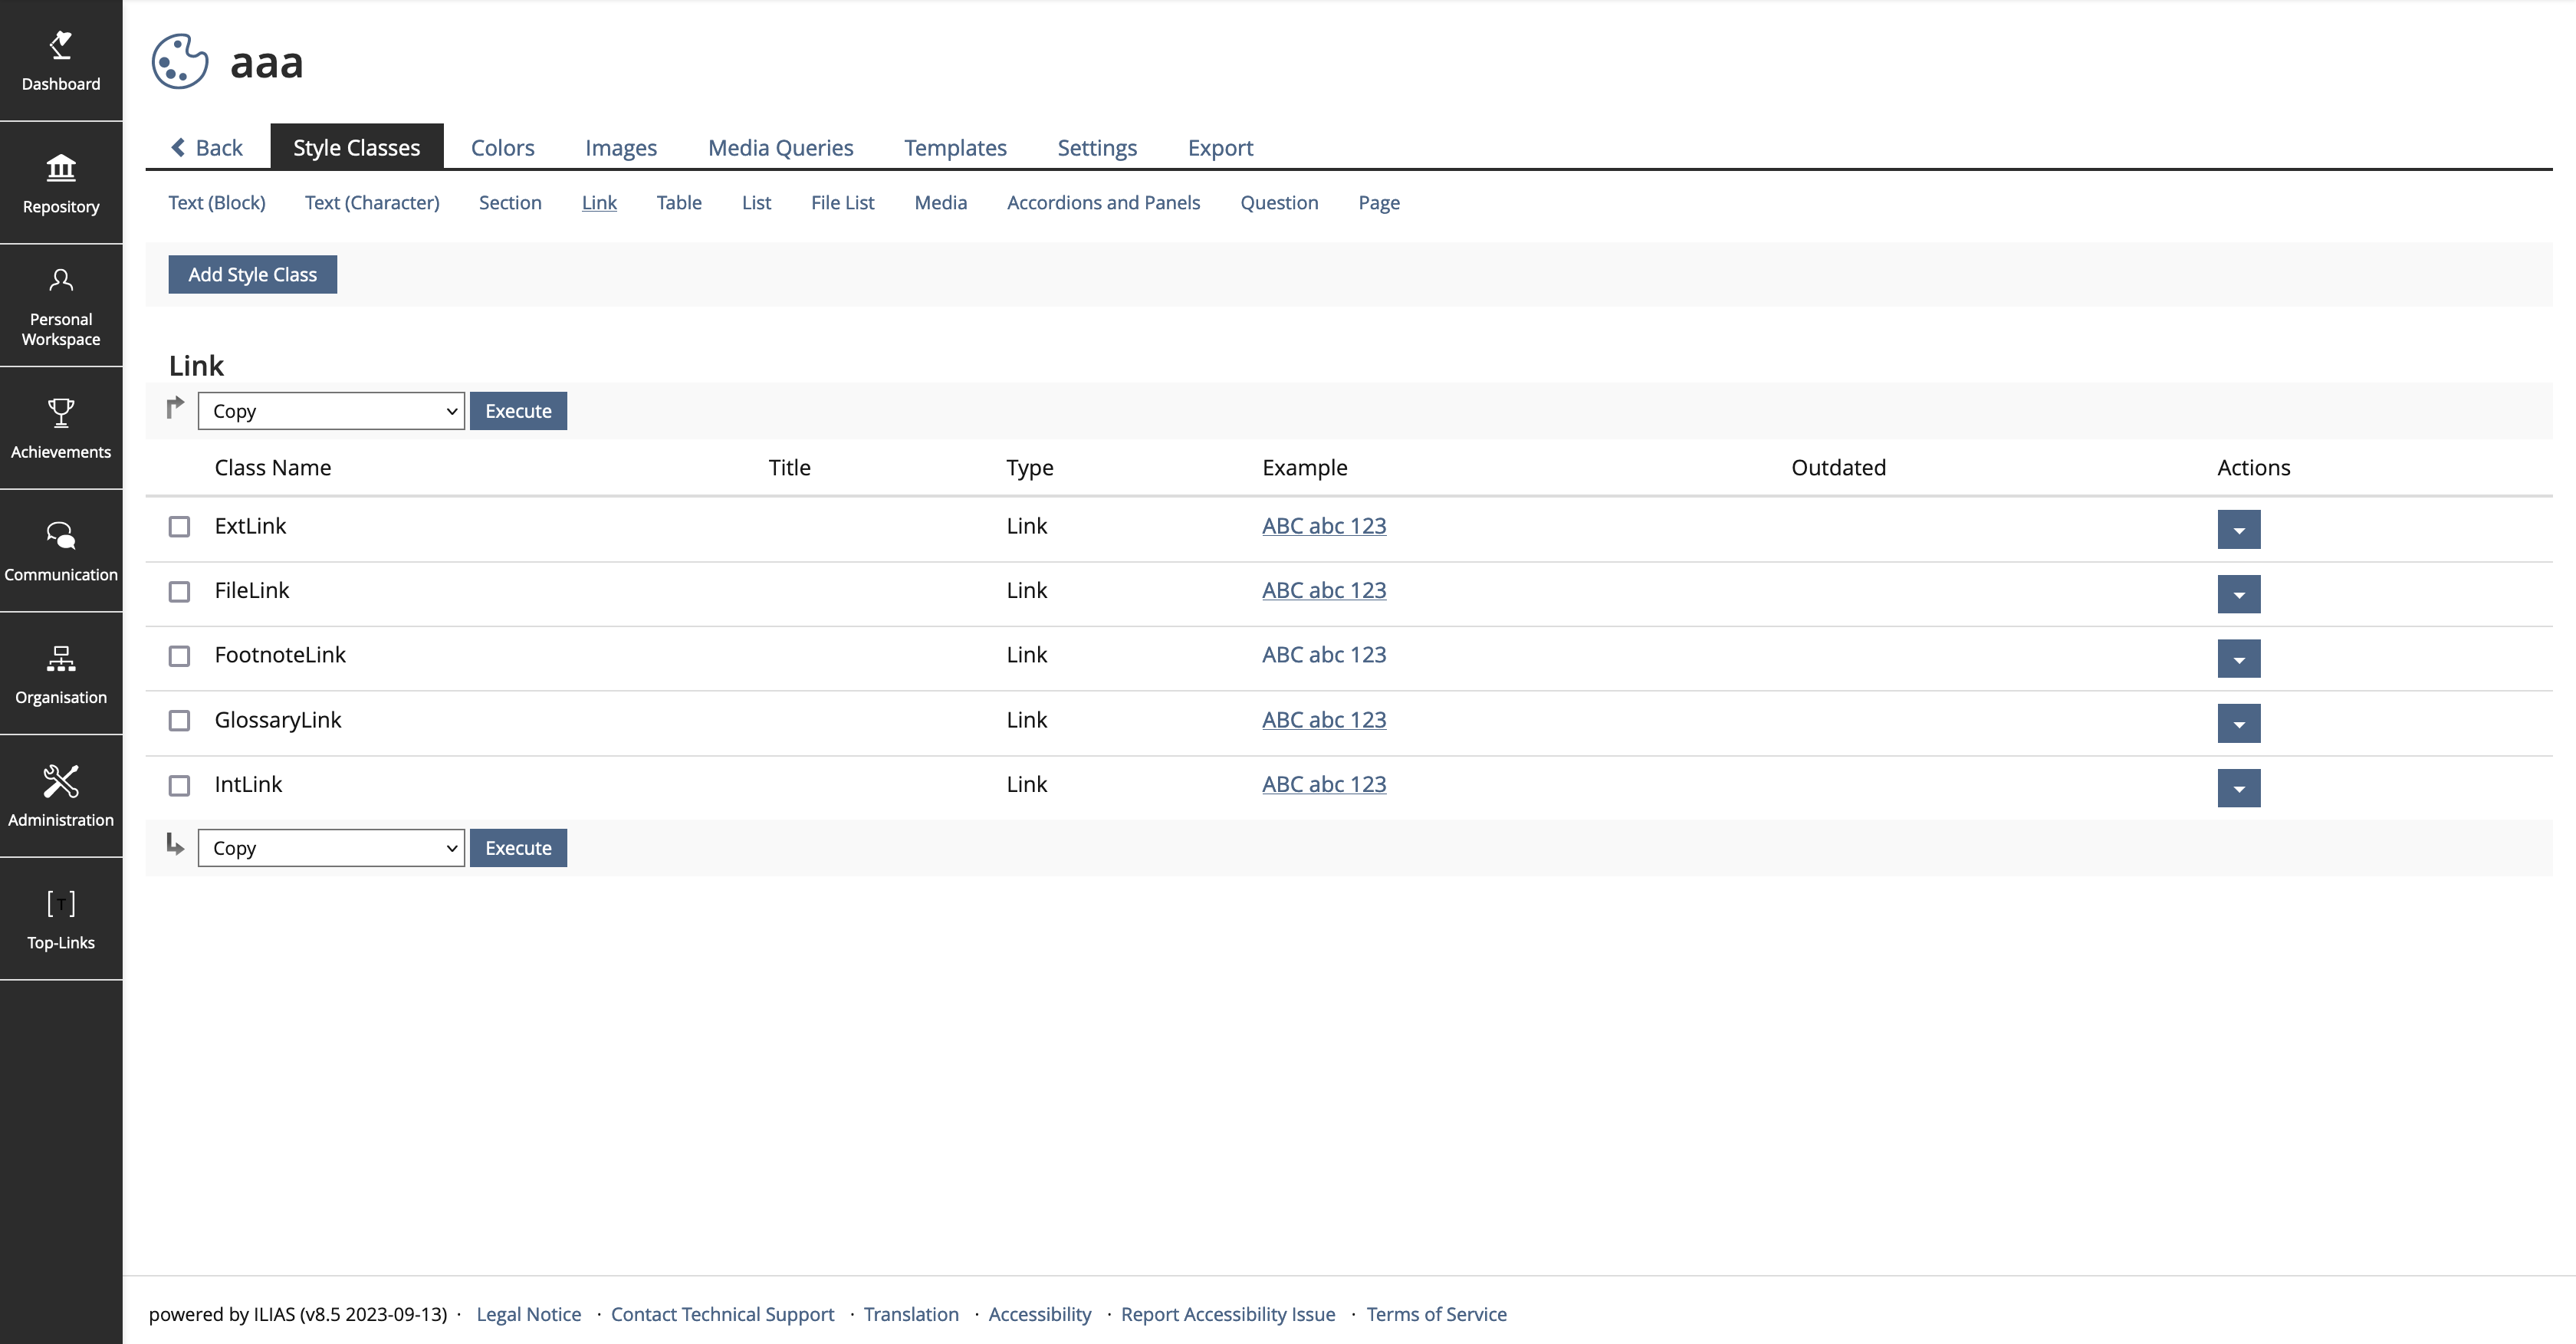This screenshot has width=2576, height=1344.
Task: Switch to the Colors tab
Action: 502,148
